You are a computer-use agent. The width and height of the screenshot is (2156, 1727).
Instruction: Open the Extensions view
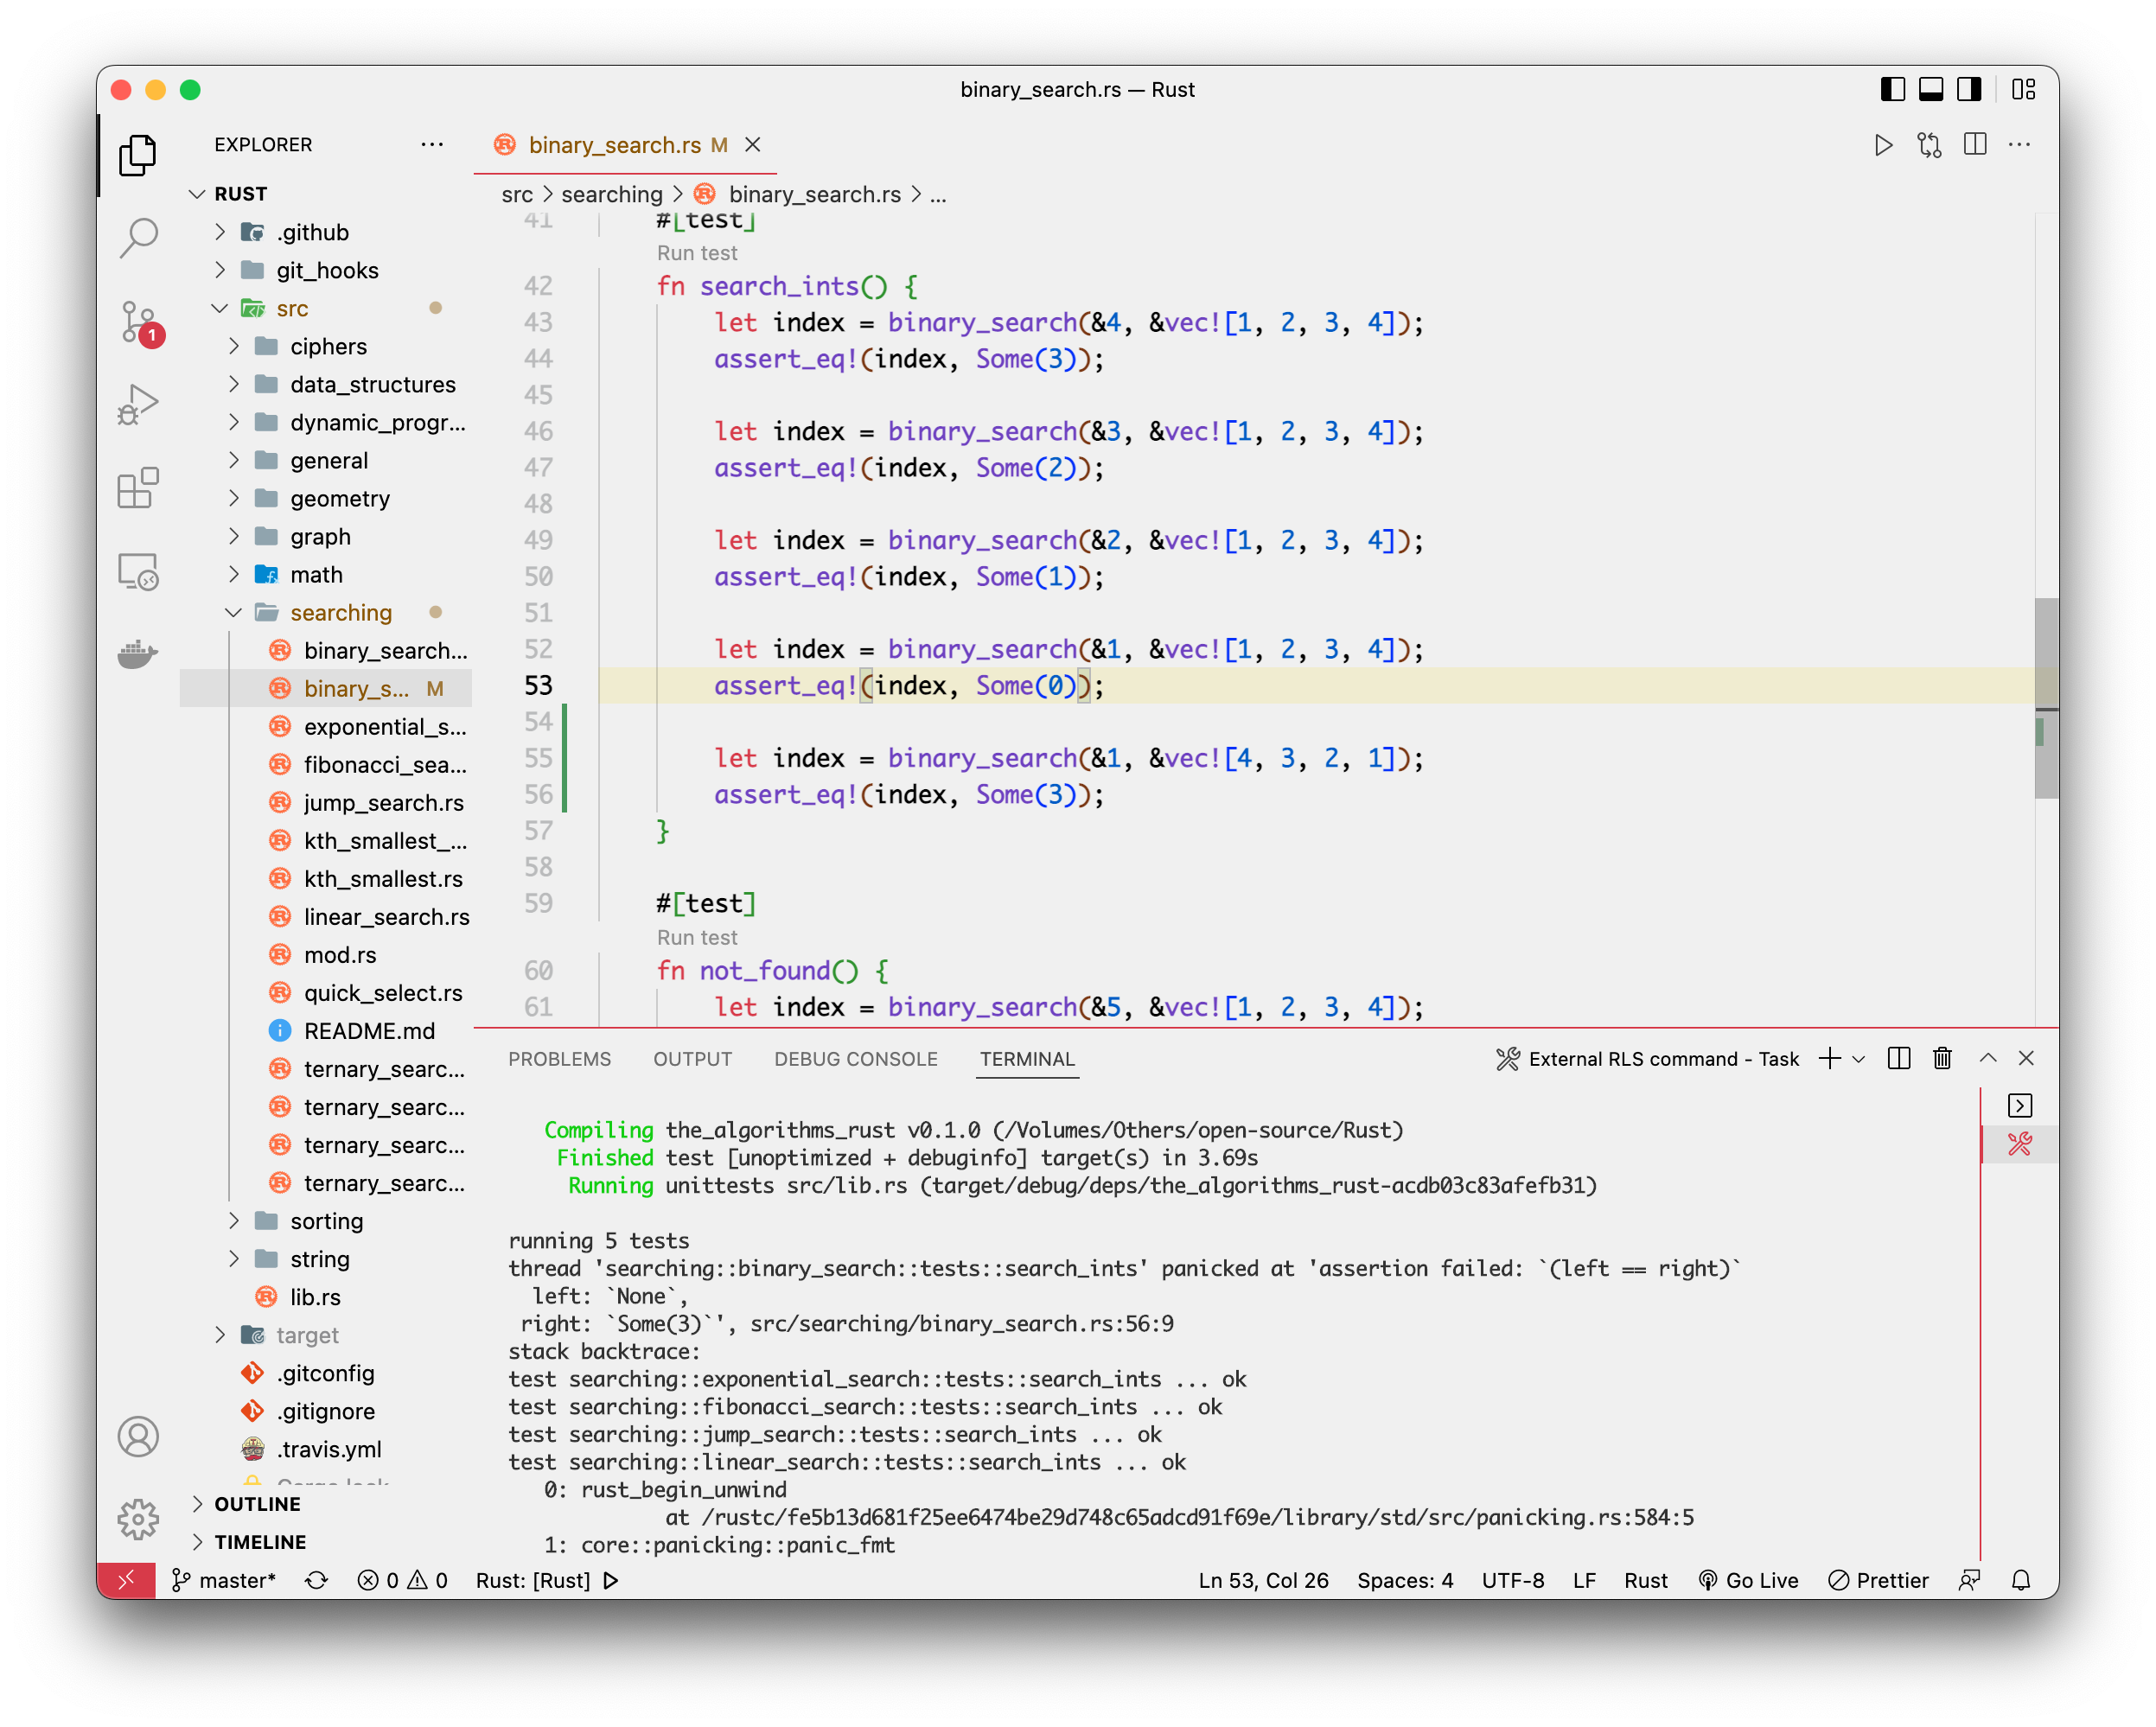tap(138, 487)
